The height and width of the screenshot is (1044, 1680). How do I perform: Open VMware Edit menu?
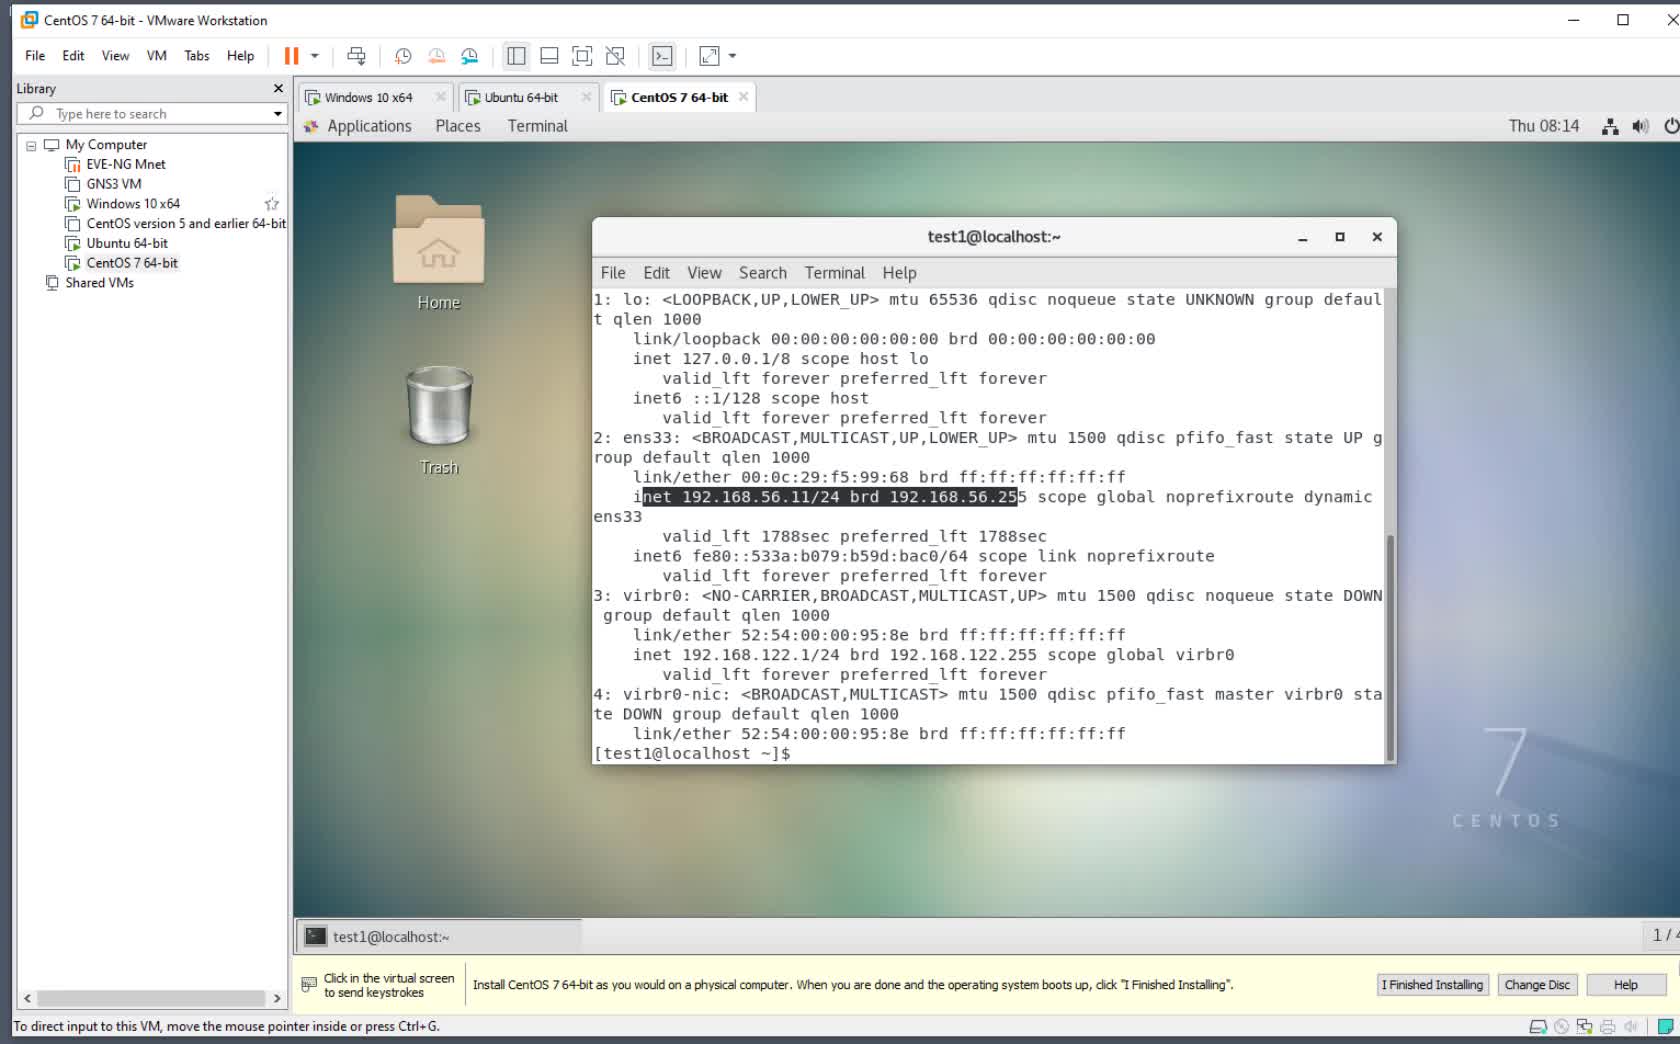(73, 56)
